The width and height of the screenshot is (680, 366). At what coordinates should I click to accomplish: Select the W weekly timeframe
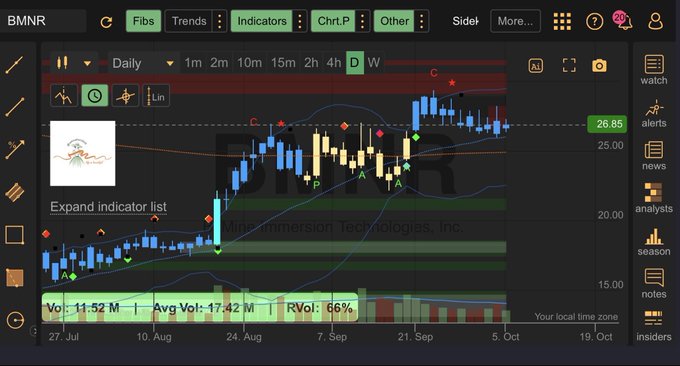373,63
